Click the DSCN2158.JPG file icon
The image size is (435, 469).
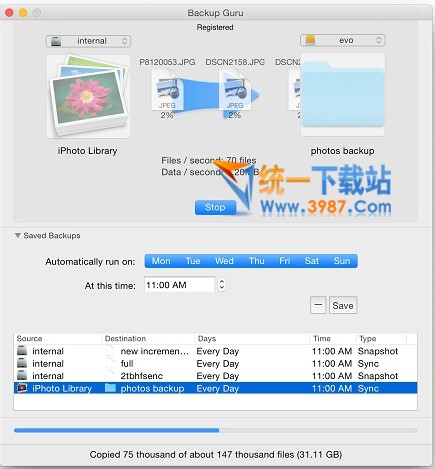coord(235,89)
